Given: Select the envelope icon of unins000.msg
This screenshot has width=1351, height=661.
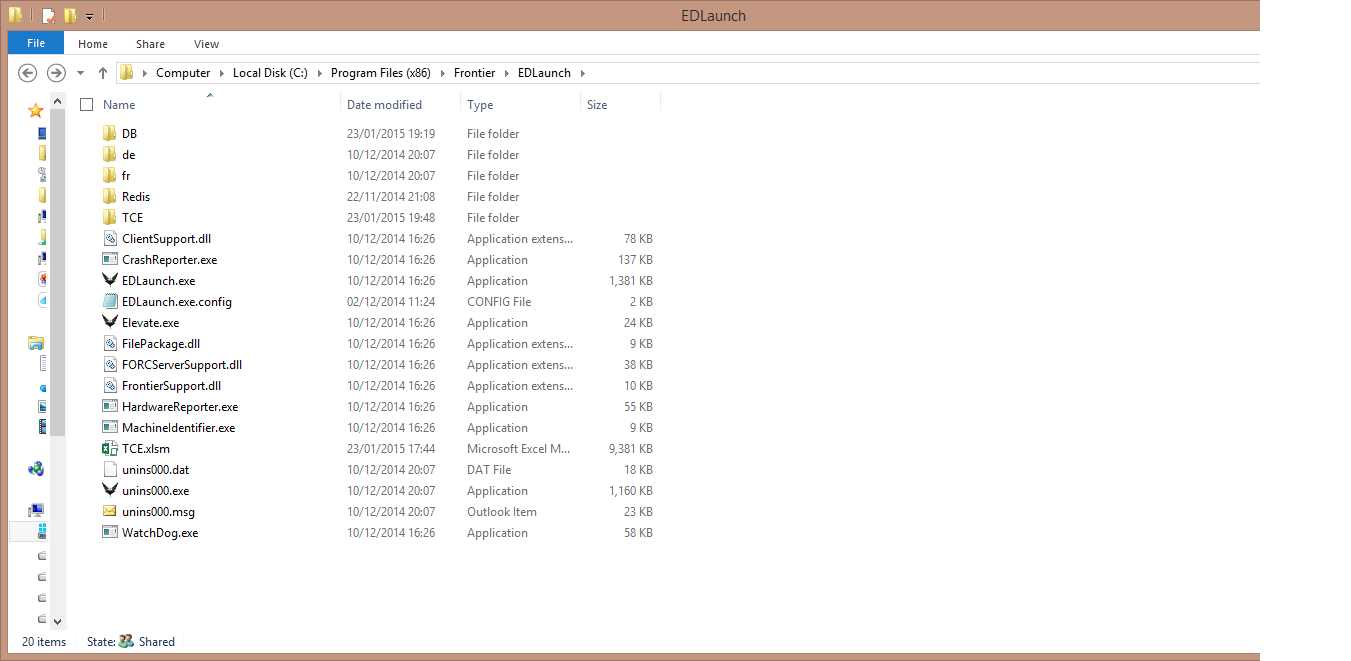Looking at the screenshot, I should [x=110, y=512].
